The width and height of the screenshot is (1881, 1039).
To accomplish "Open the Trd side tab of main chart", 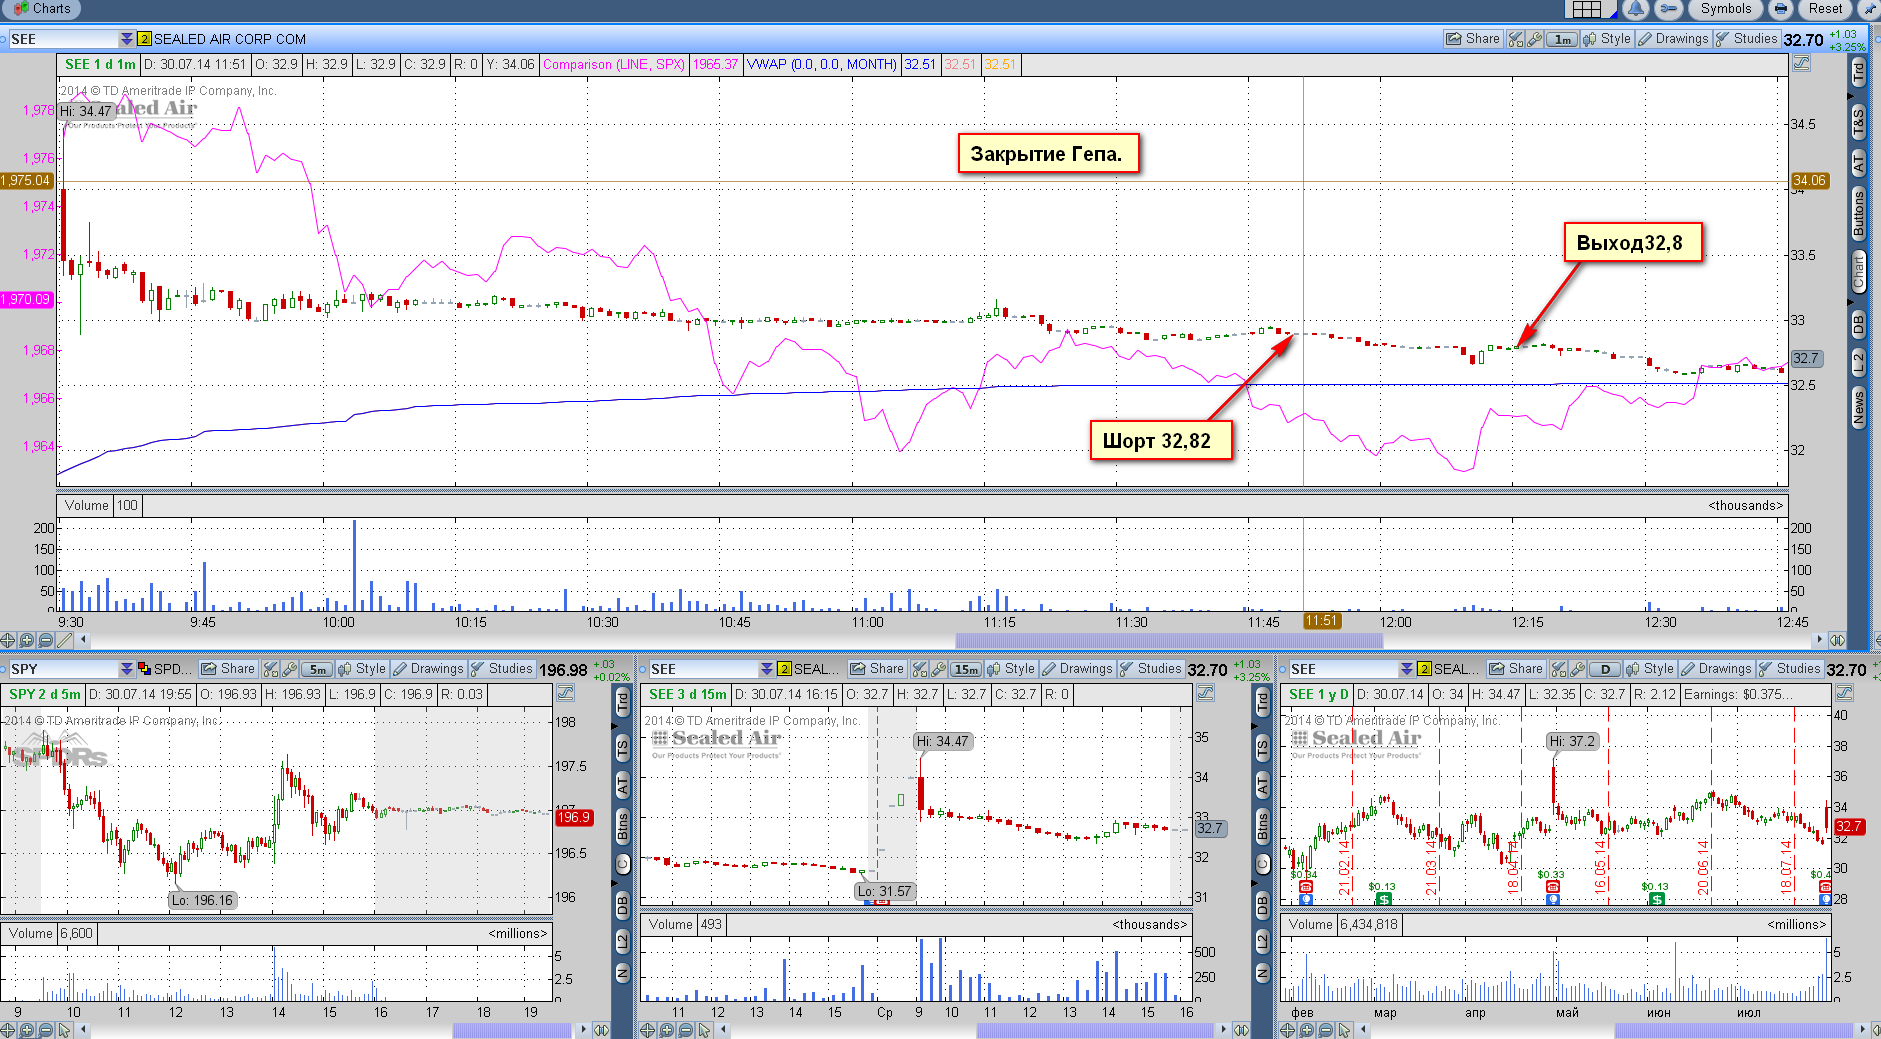I will [x=1858, y=72].
